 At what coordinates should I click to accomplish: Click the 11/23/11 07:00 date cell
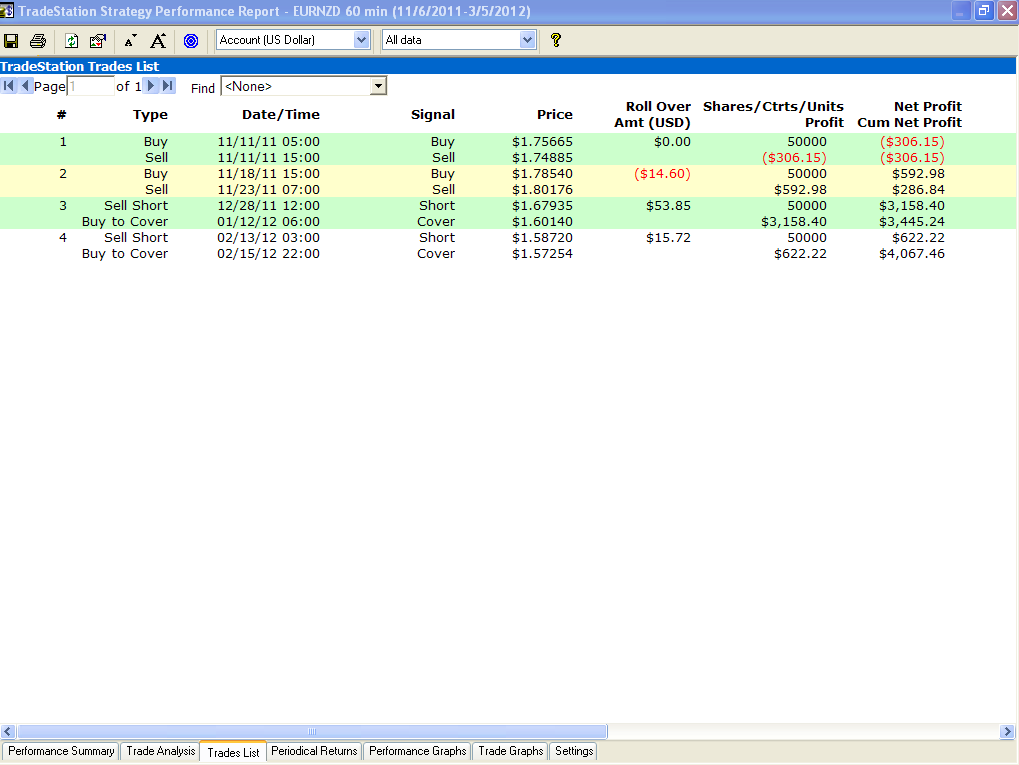point(268,190)
